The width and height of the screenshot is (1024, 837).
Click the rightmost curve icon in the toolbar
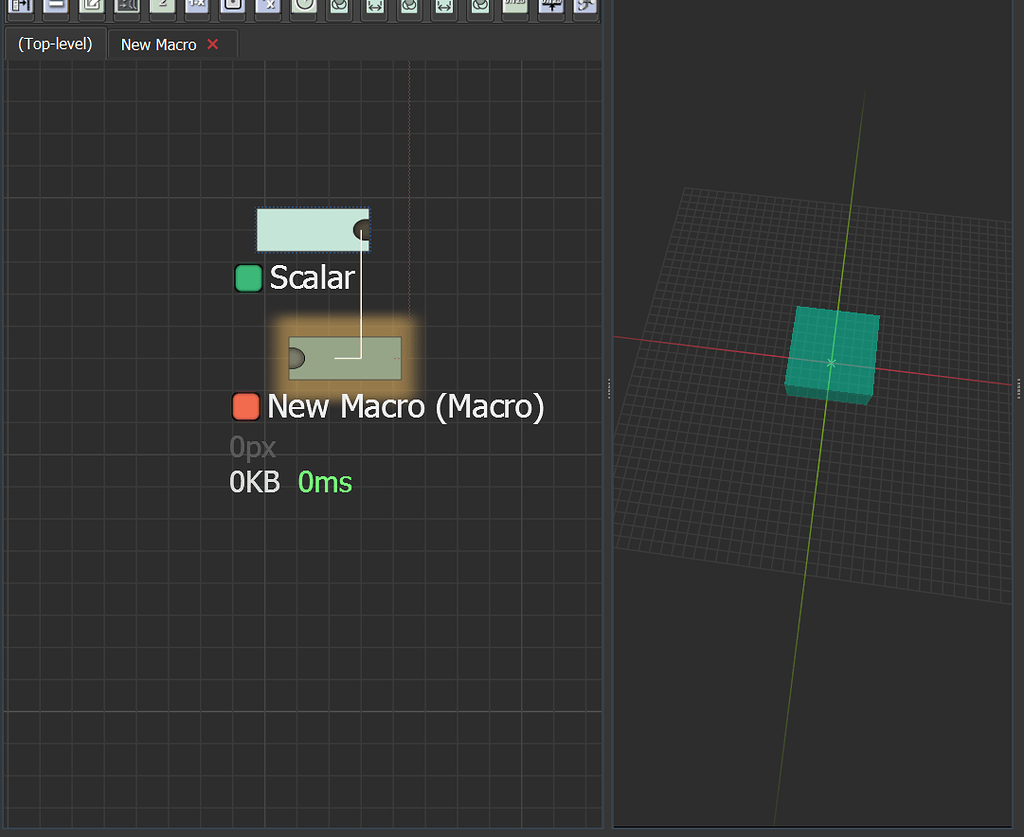click(586, 8)
